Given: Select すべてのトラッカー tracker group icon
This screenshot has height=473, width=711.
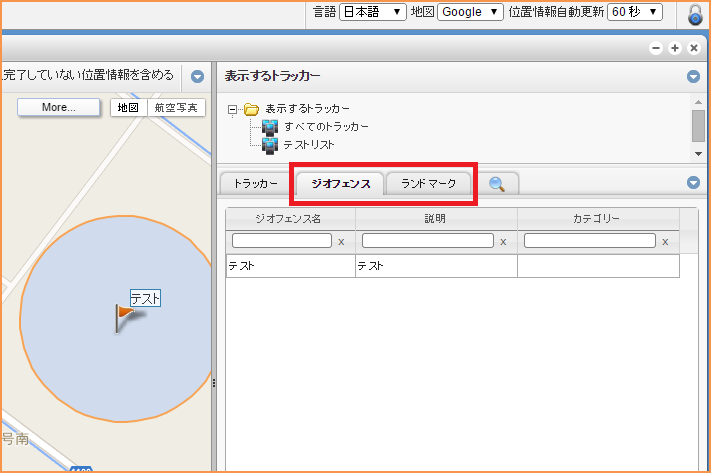Looking at the screenshot, I should [x=269, y=127].
